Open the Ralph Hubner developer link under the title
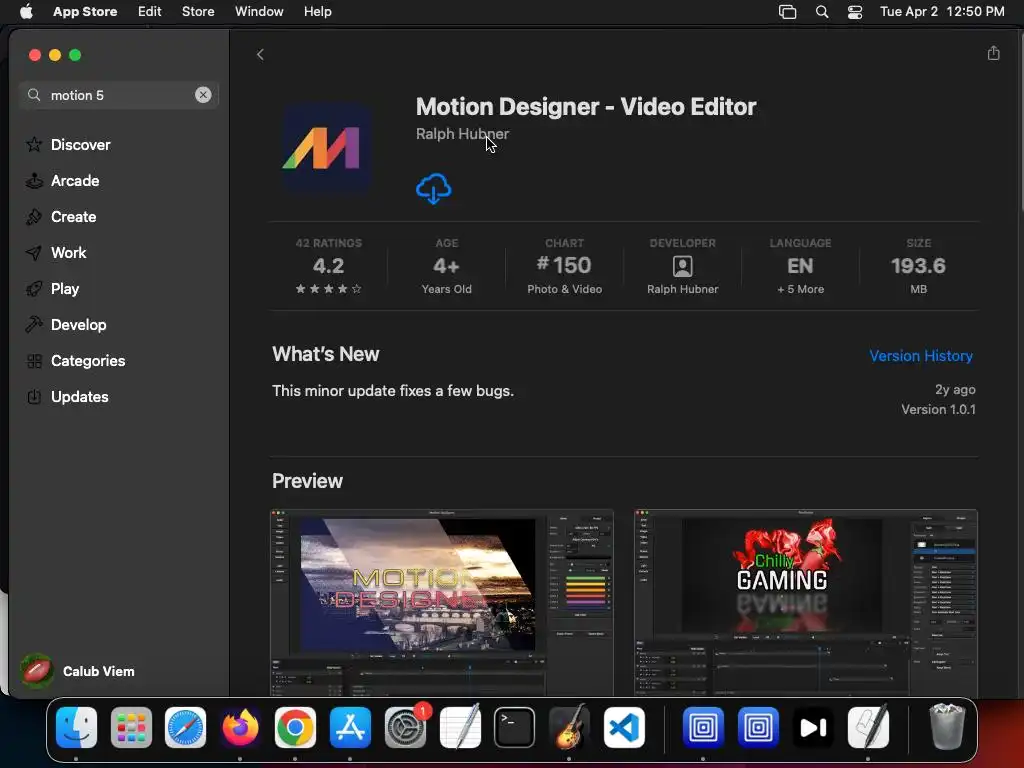 [x=462, y=134]
